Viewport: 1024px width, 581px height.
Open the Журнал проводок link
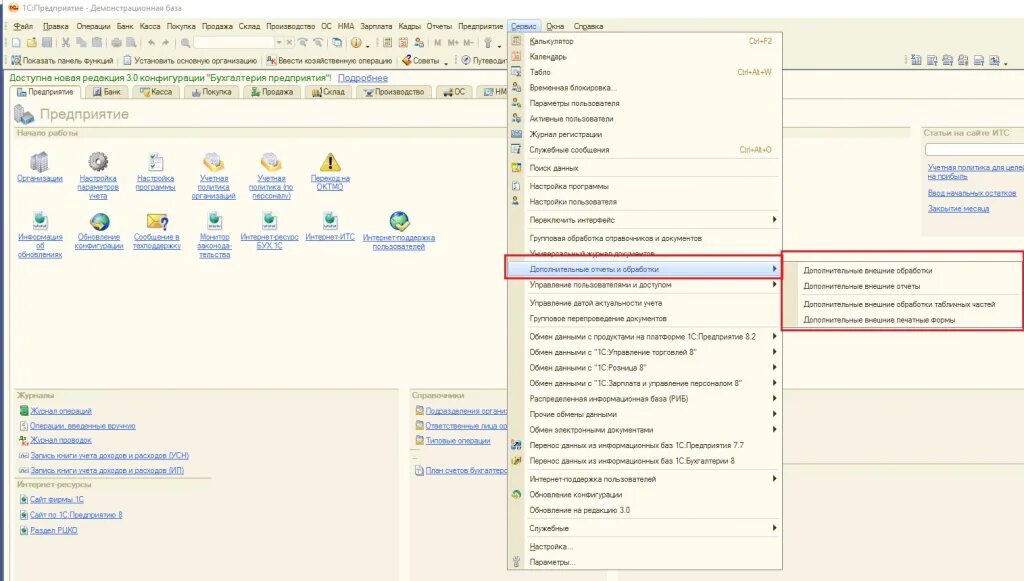coord(61,440)
